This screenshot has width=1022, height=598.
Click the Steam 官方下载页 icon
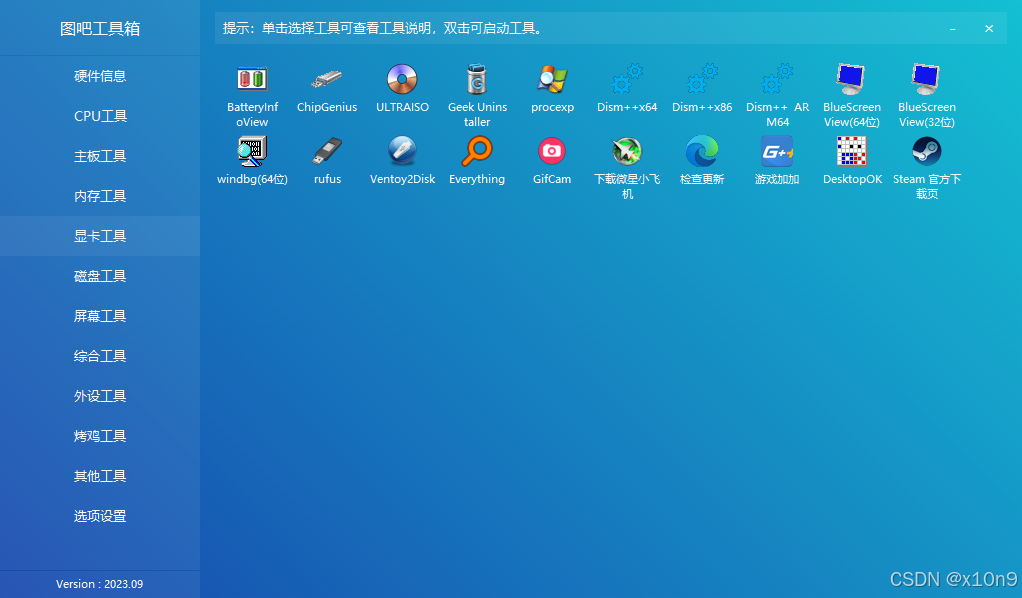click(x=926, y=151)
